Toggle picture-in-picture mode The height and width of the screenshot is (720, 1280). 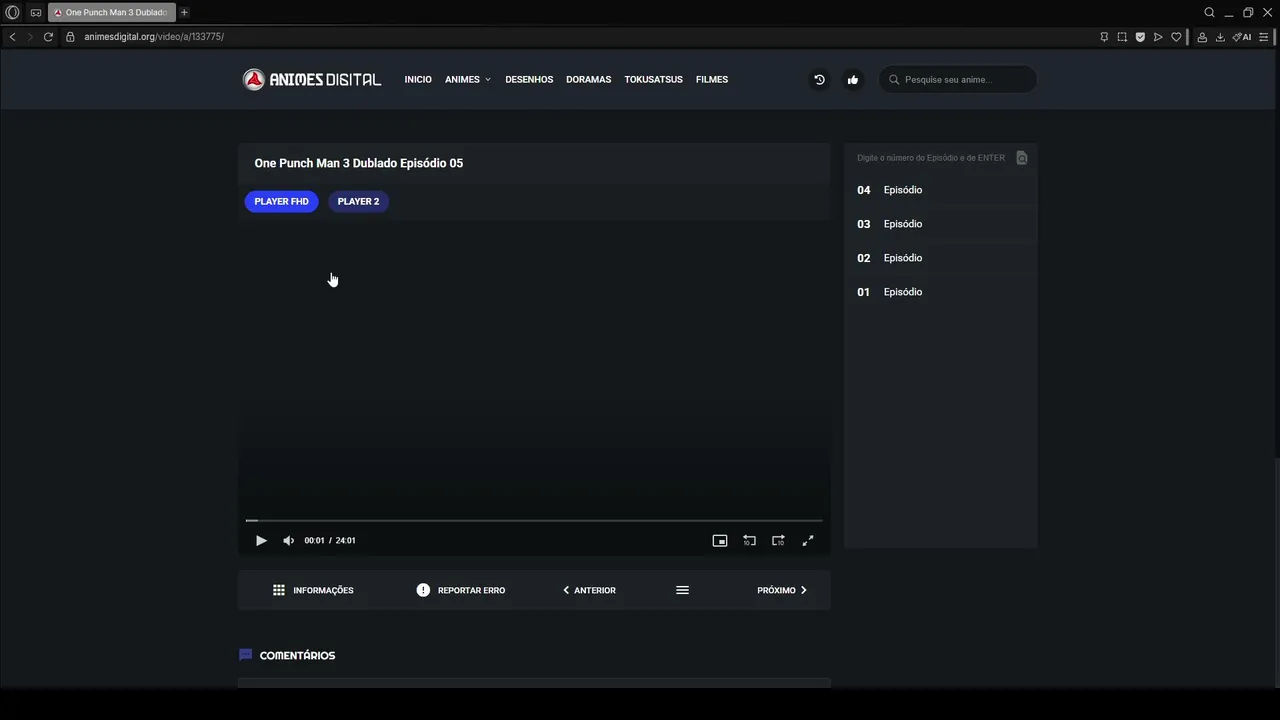719,541
